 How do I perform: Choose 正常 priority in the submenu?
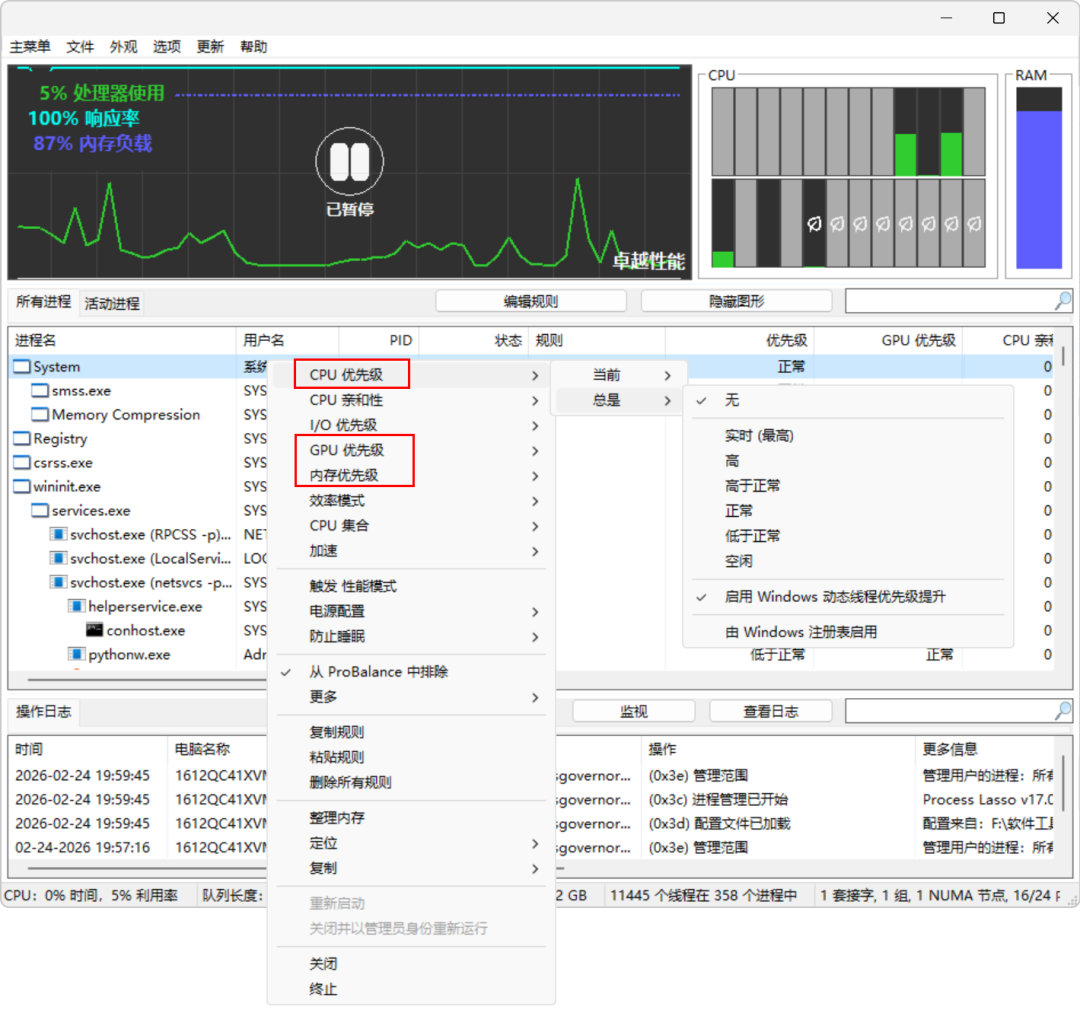point(848,511)
